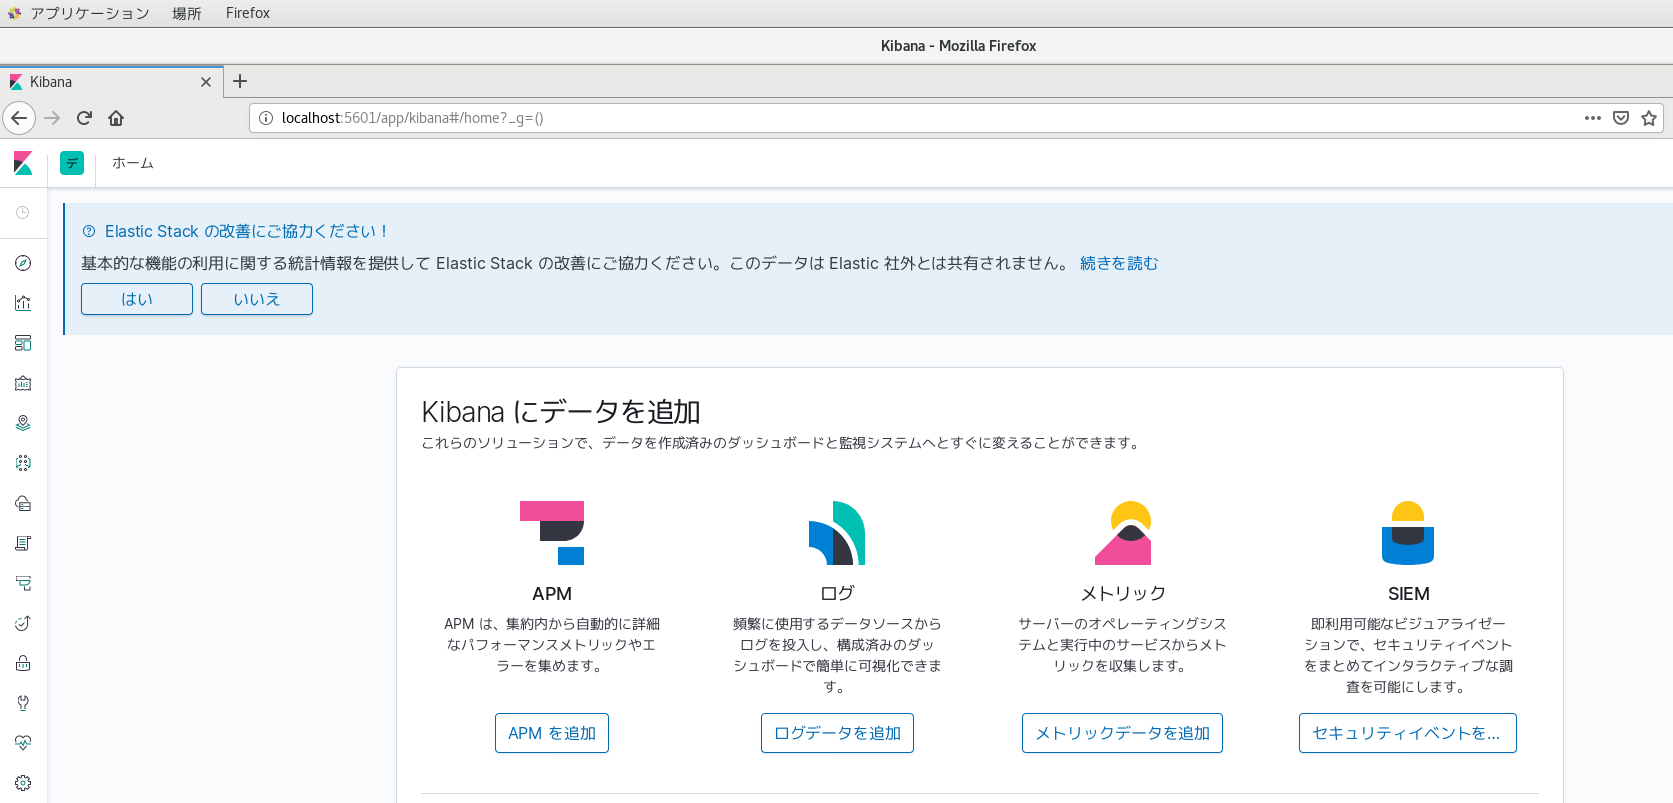This screenshot has height=803, width=1673.
Task: Open Dev Tools wrench icon in sidebar
Action: point(23,703)
